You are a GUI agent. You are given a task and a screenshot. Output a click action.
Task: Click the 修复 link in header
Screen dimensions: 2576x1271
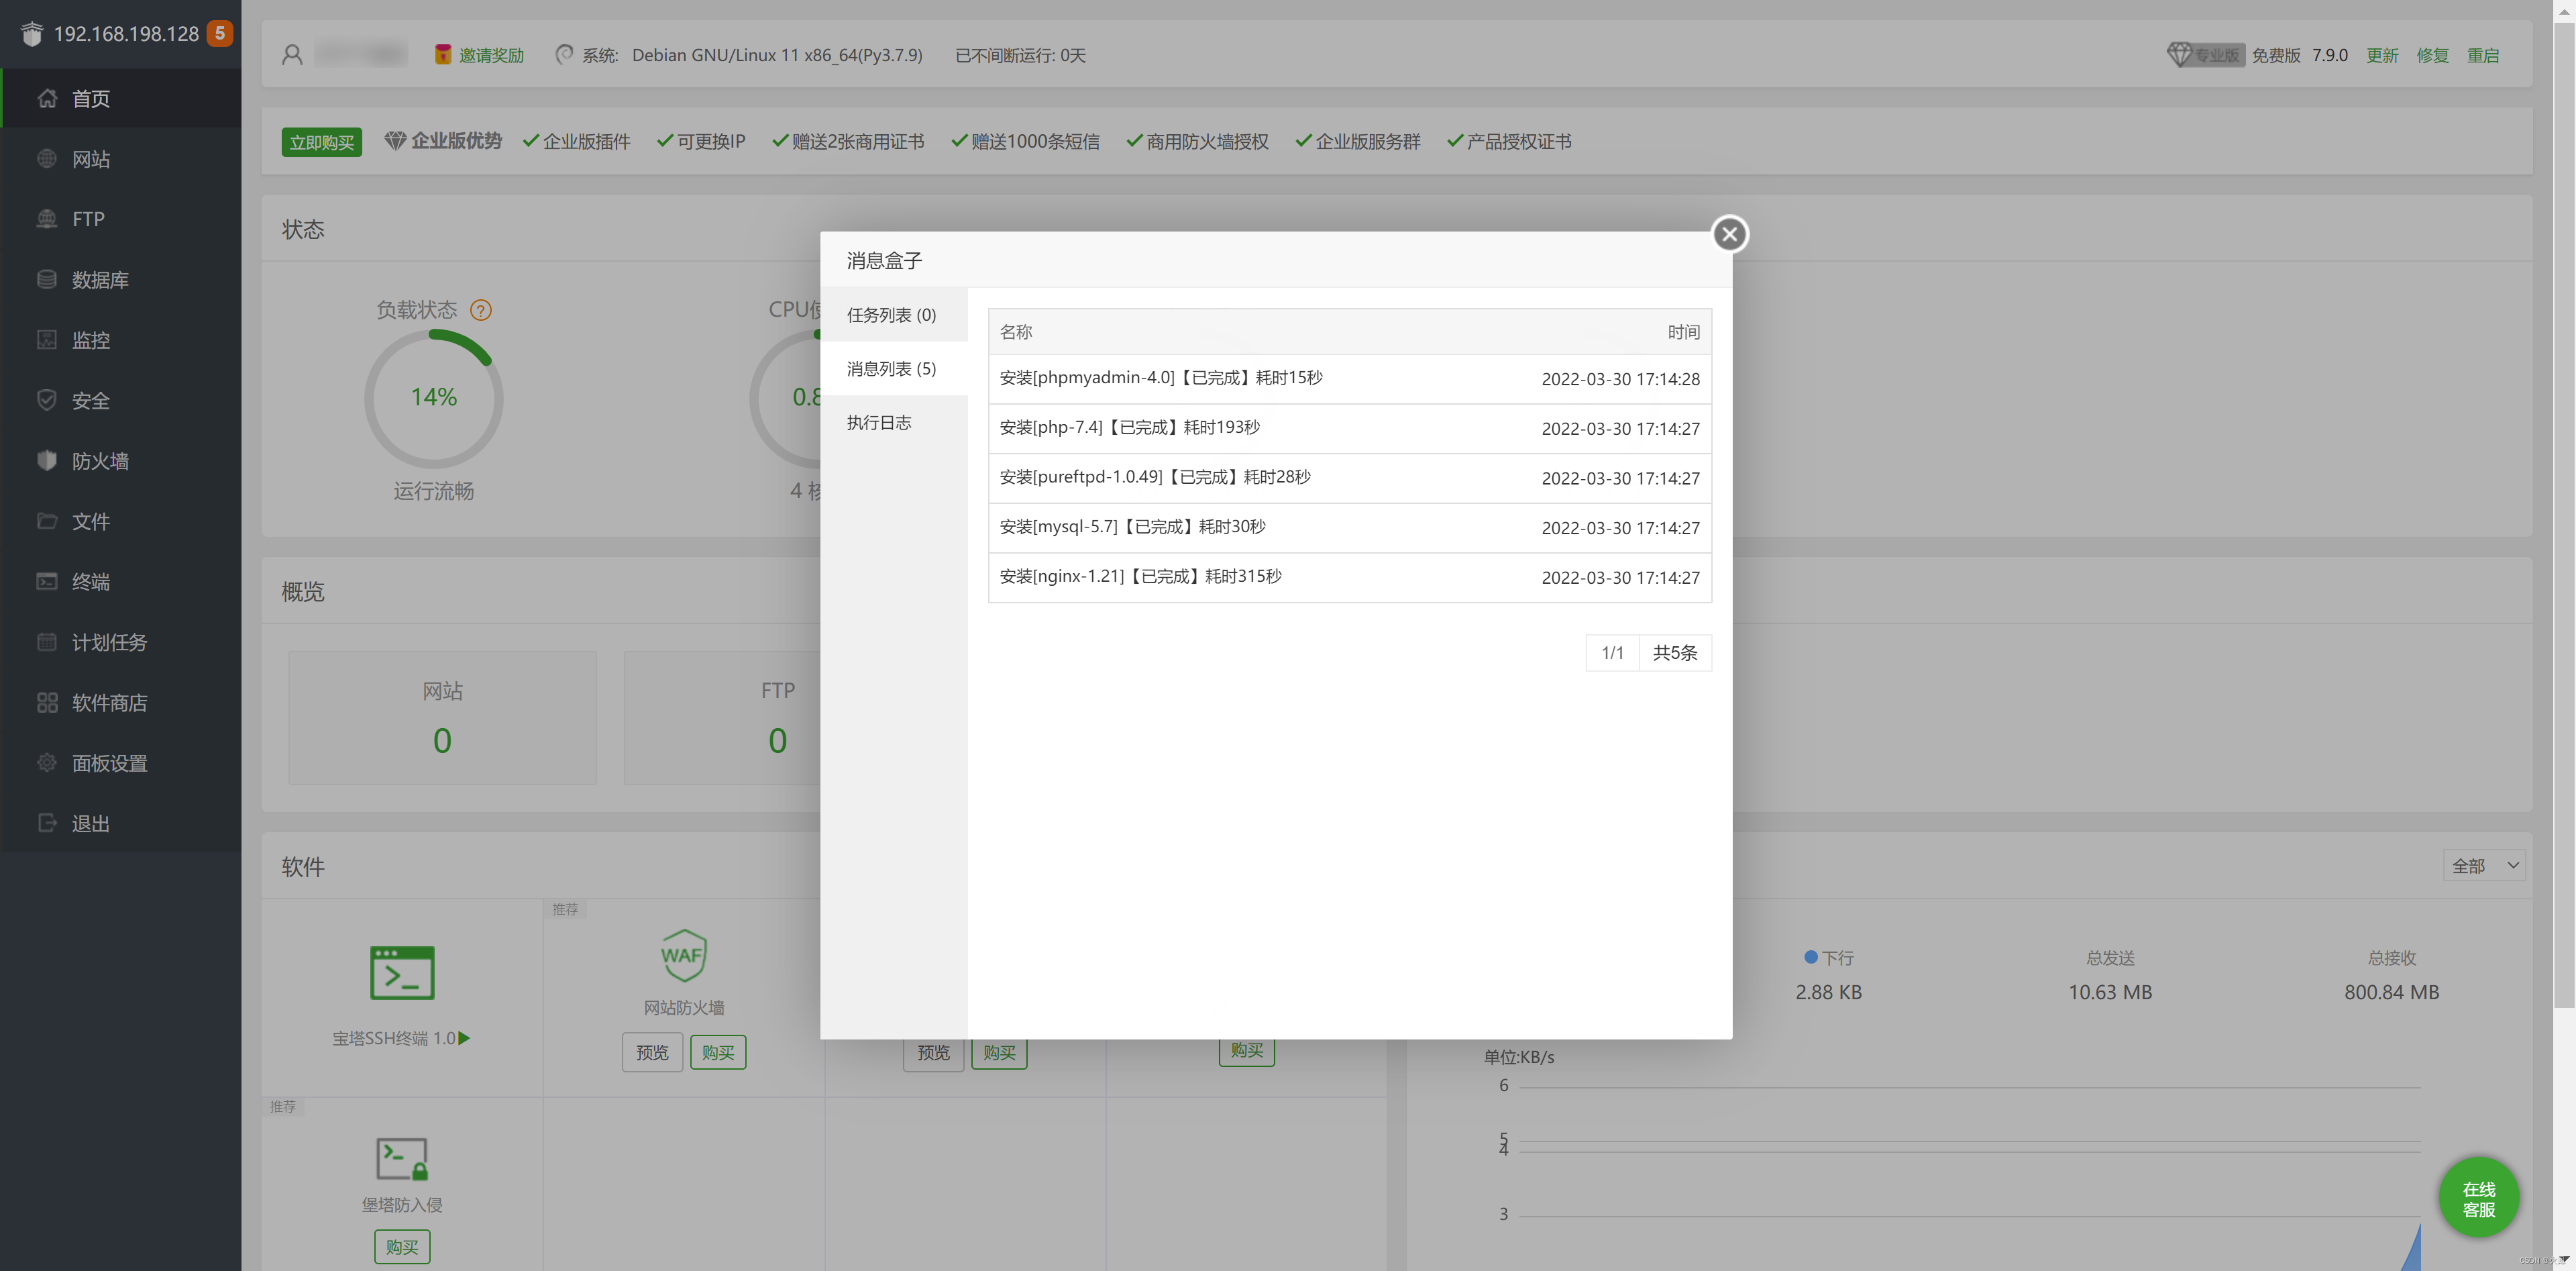tap(2432, 55)
